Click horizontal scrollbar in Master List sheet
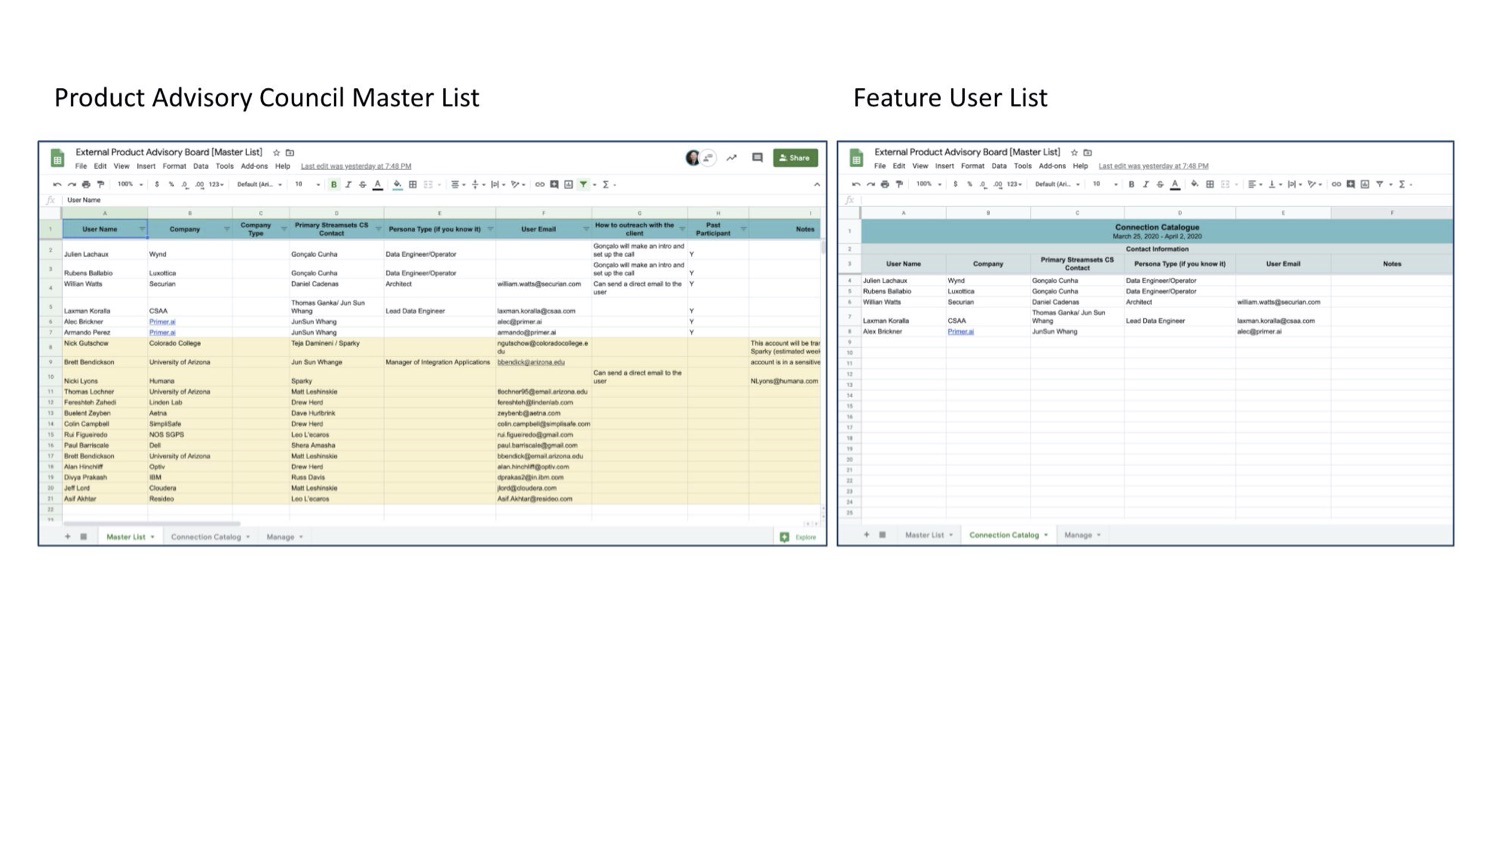 [x=151, y=523]
